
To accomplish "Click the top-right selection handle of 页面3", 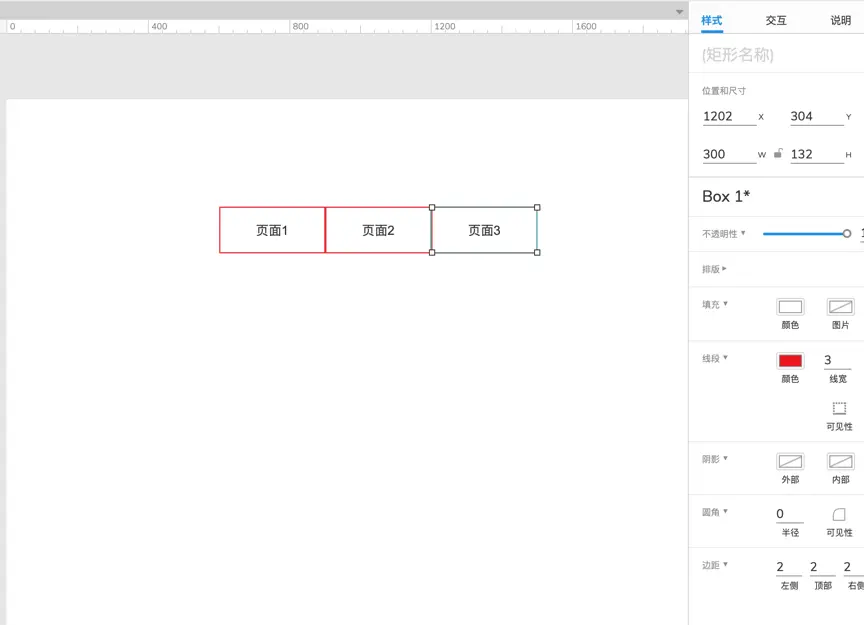I will point(537,208).
